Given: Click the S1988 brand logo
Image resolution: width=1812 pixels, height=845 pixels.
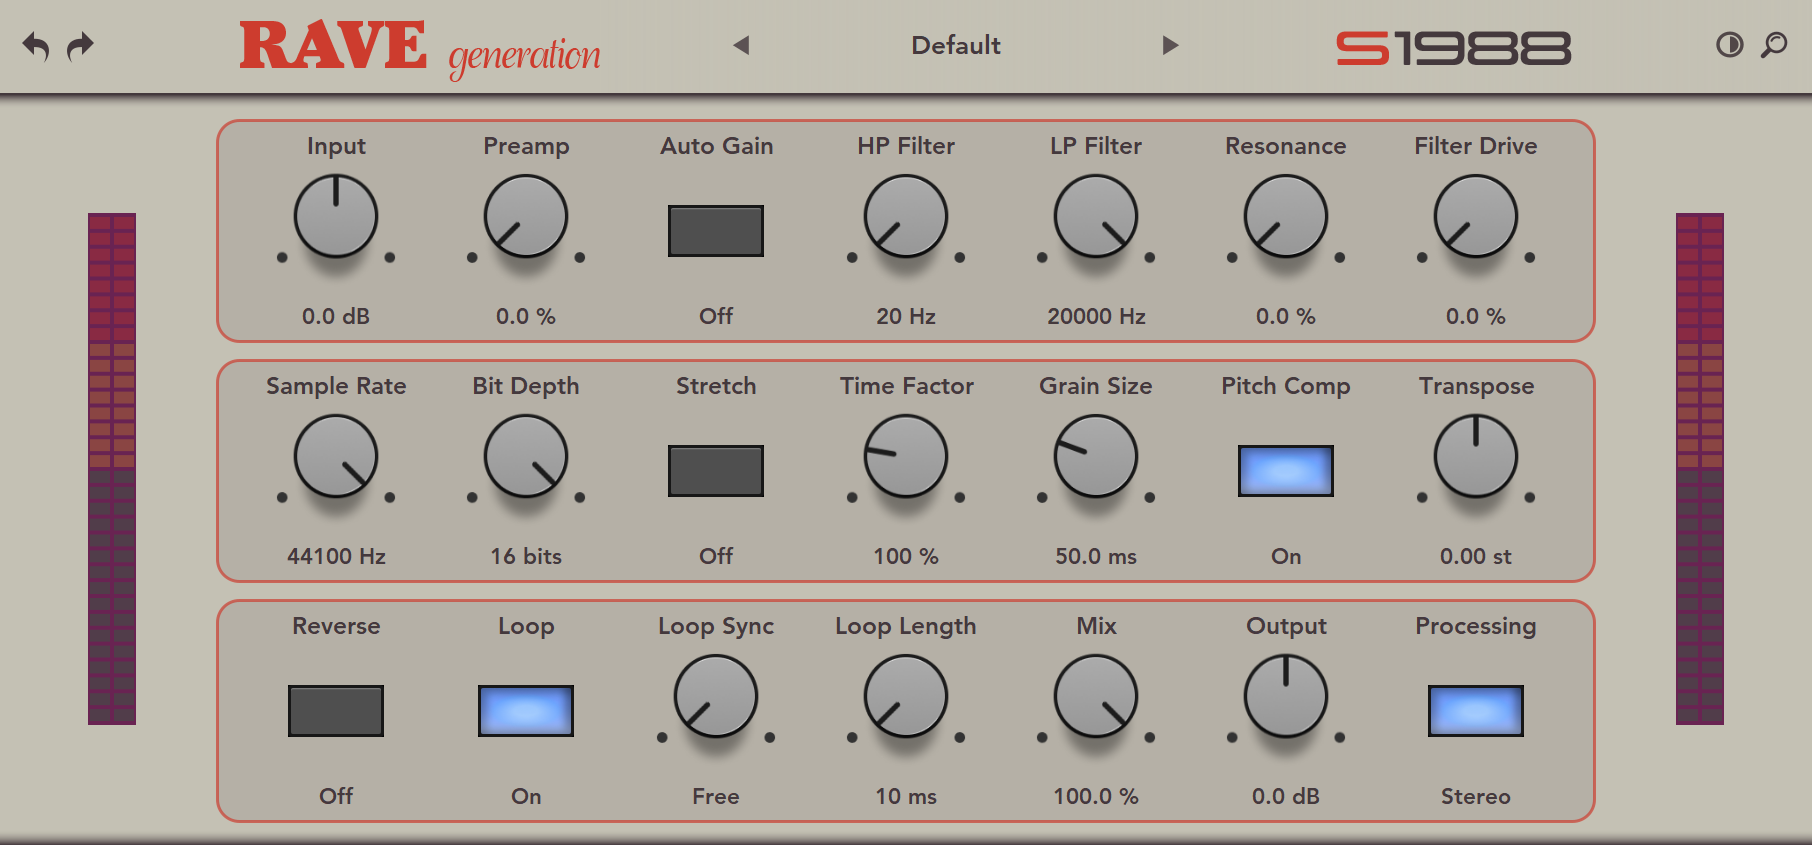Looking at the screenshot, I should [x=1453, y=48].
